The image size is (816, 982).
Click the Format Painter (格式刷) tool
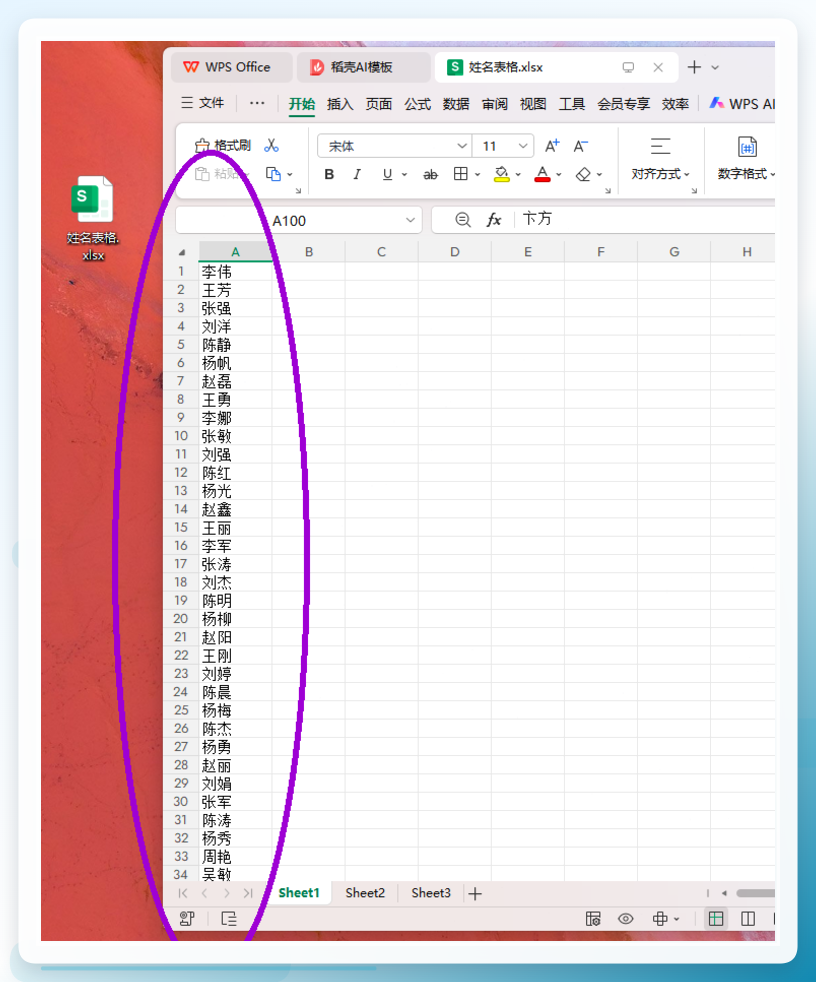click(223, 145)
